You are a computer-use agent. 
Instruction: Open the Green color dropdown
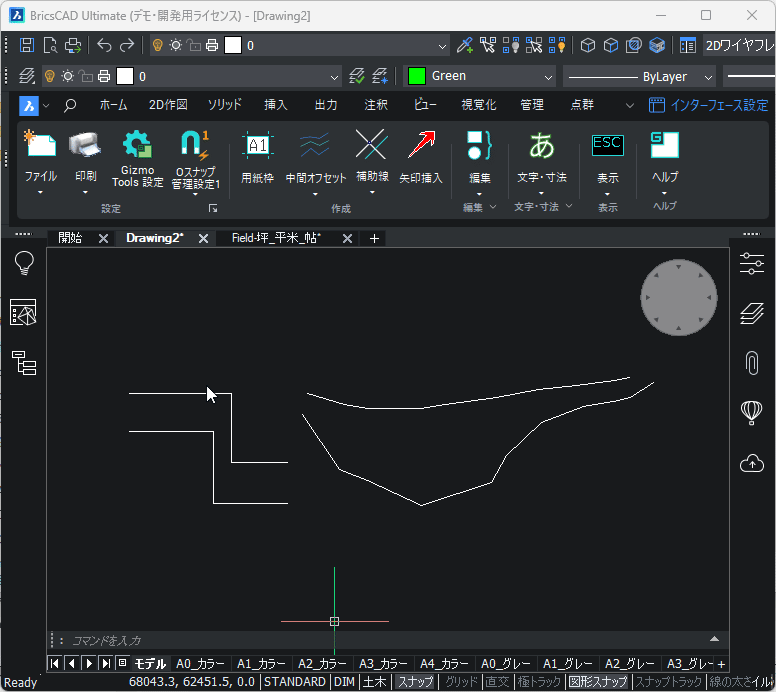(x=548, y=76)
